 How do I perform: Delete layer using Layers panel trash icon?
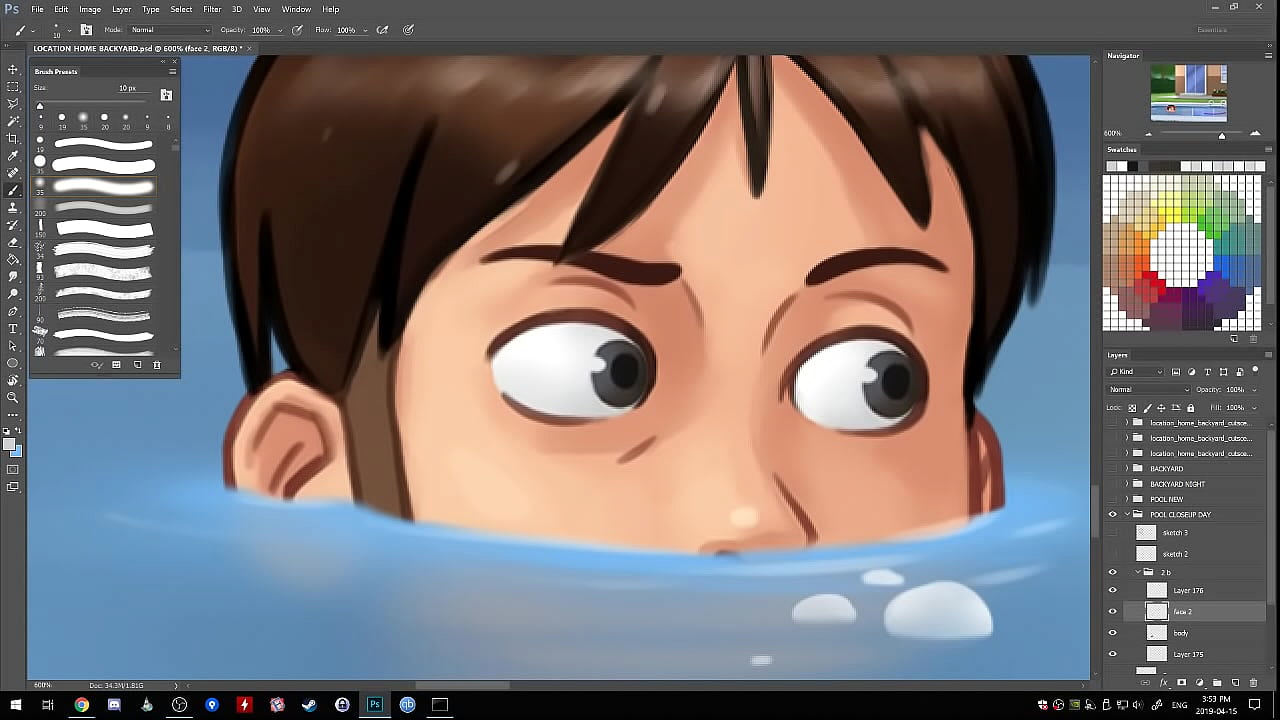1253,683
